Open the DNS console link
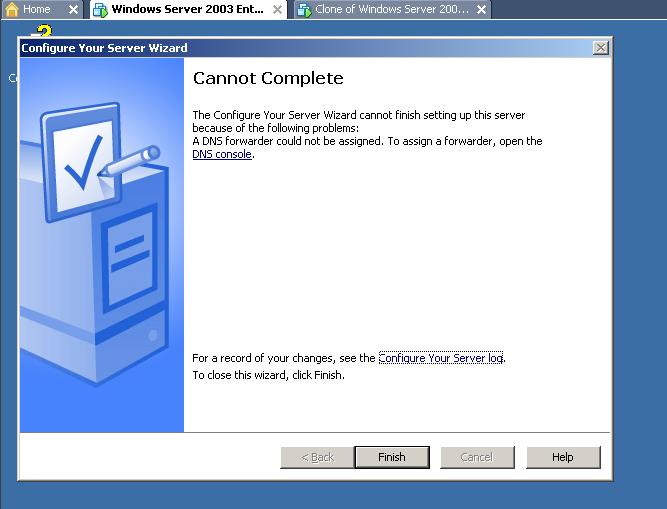Image resolution: width=667 pixels, height=509 pixels. click(222, 154)
